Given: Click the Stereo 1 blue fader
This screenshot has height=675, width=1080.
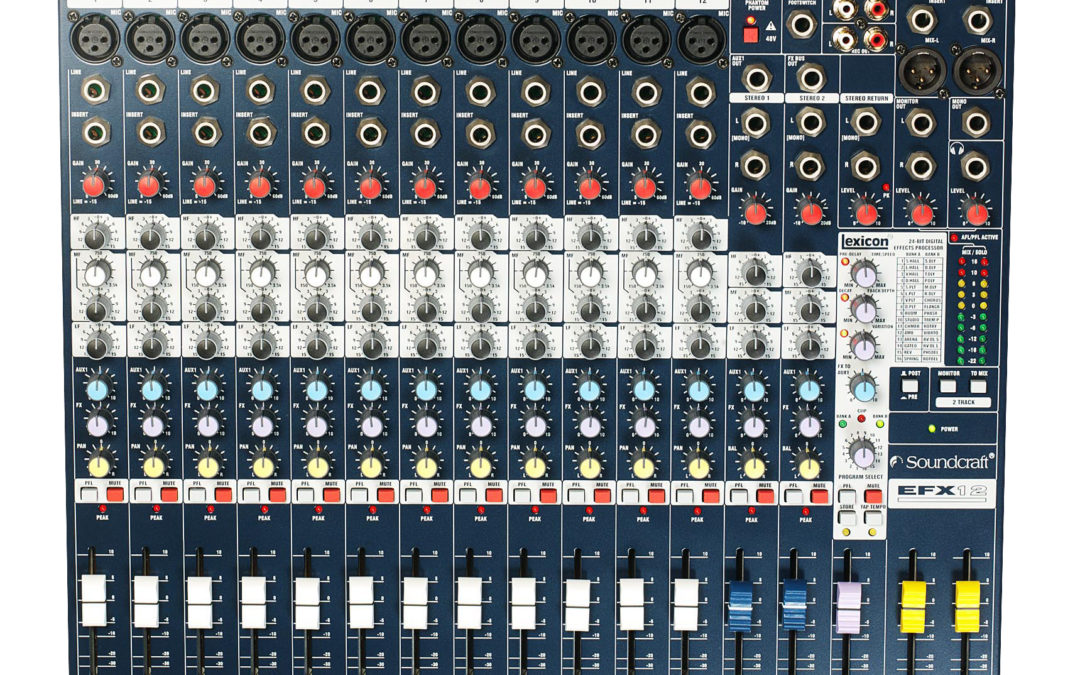Looking at the screenshot, I should click(x=740, y=605).
